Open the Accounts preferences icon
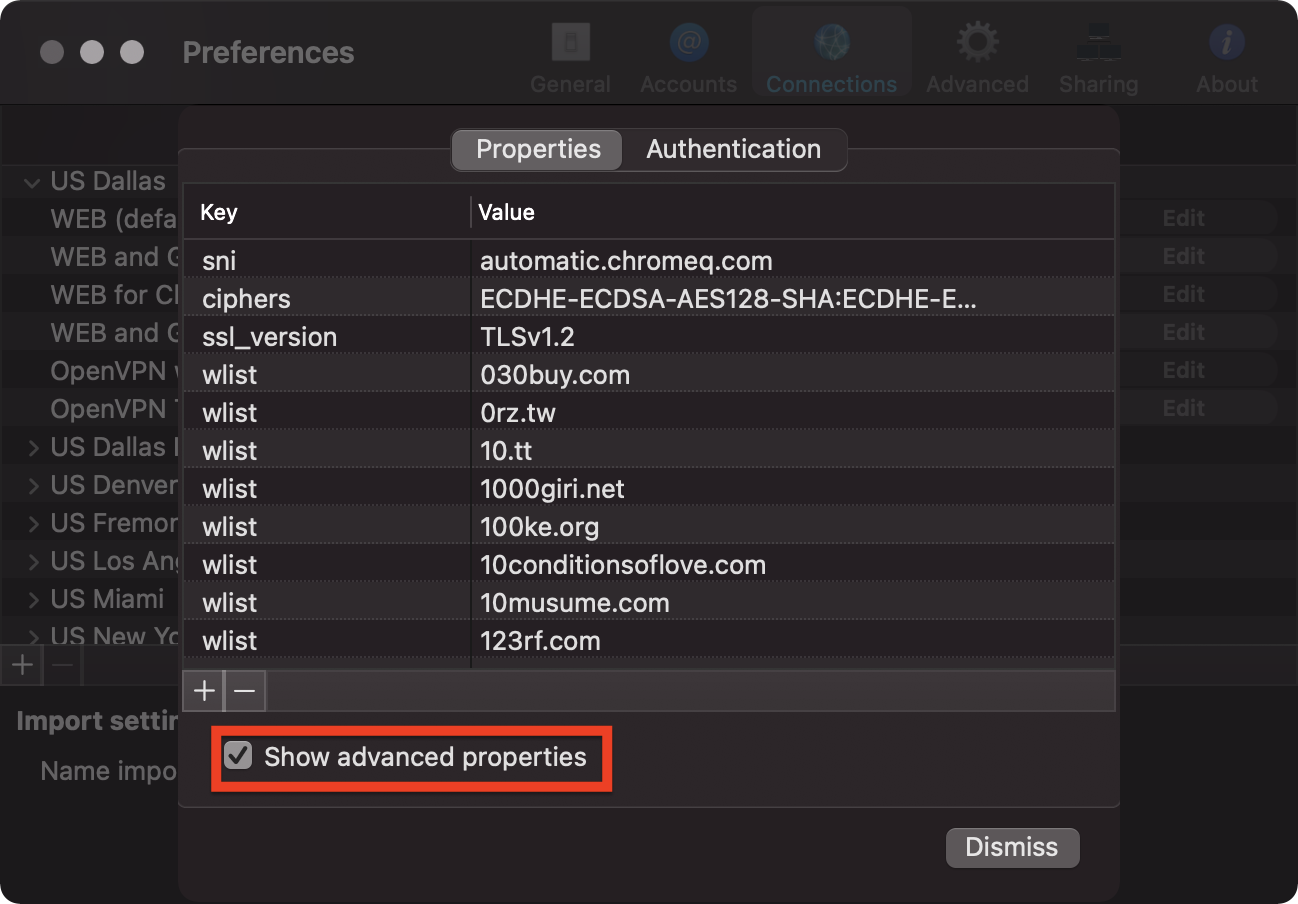 click(x=688, y=43)
